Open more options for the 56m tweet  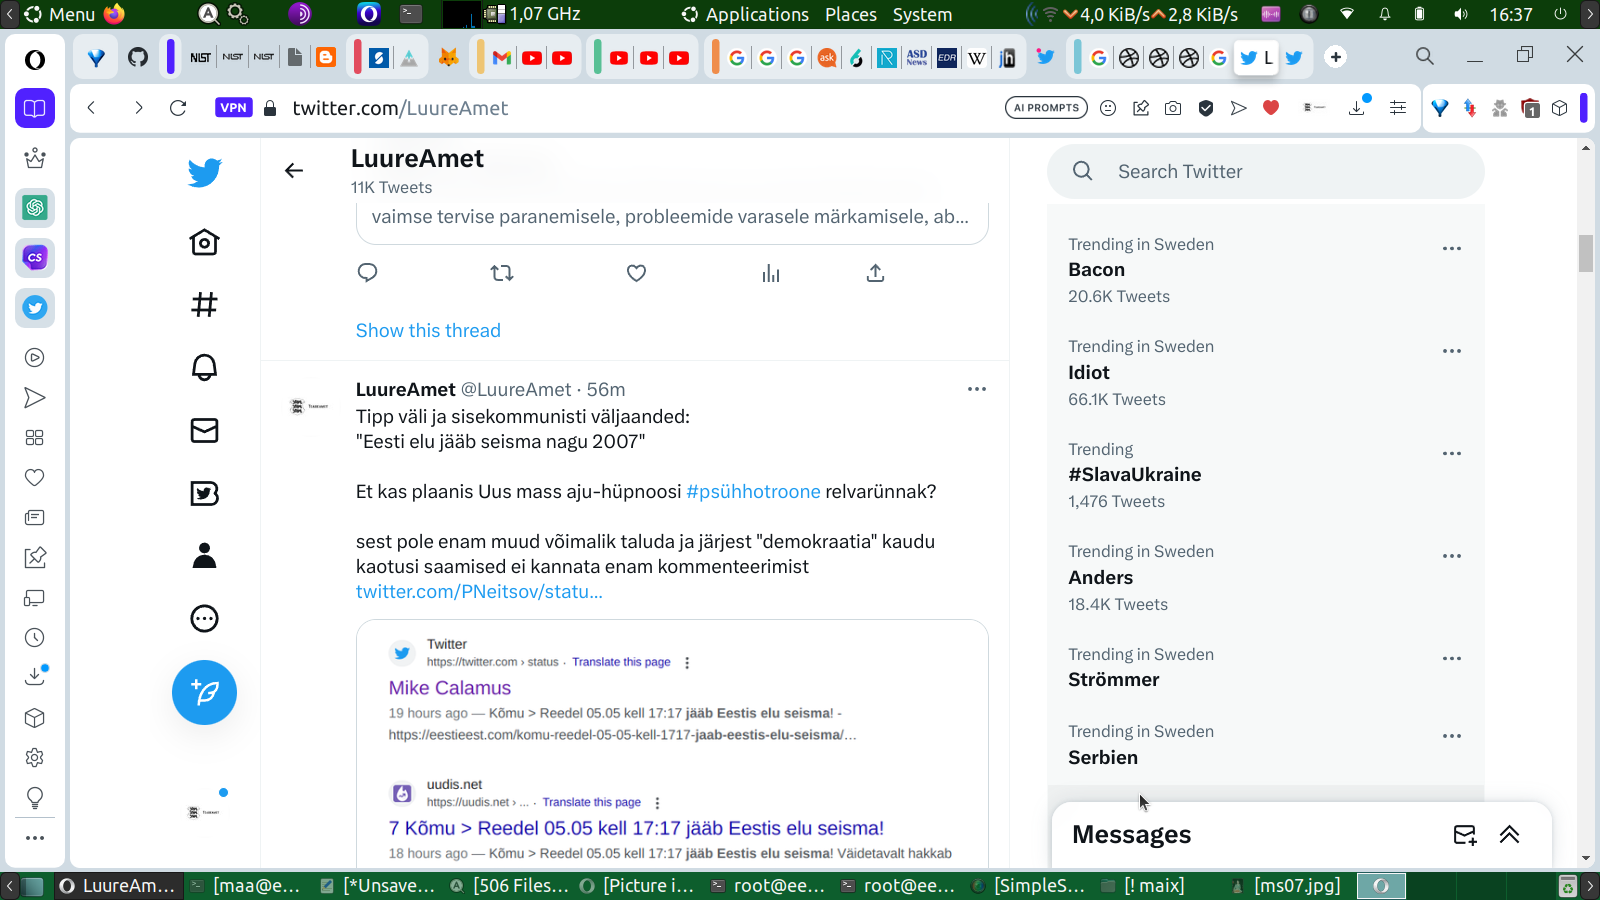tap(977, 389)
